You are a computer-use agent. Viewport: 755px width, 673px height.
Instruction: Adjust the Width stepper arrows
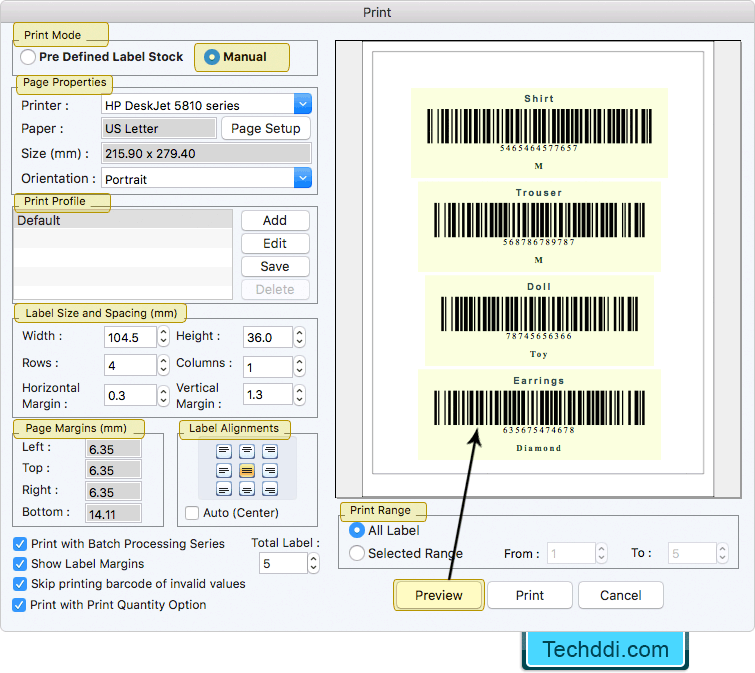[x=164, y=336]
